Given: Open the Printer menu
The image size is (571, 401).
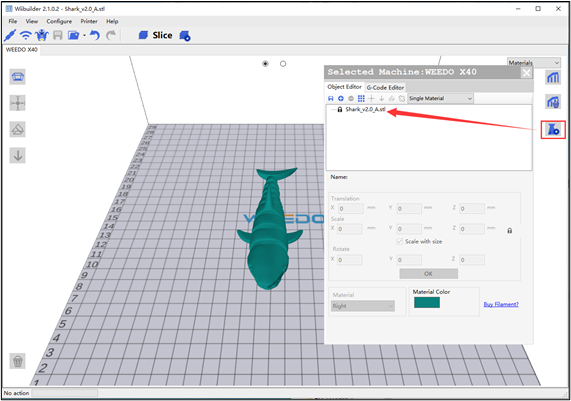Looking at the screenshot, I should pyautogui.click(x=89, y=21).
